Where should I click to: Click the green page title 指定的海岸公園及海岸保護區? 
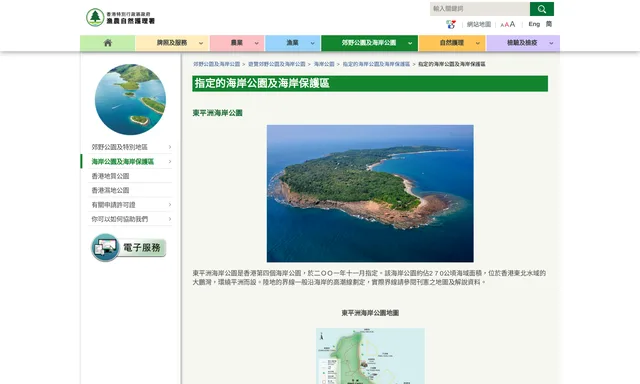click(x=262, y=83)
